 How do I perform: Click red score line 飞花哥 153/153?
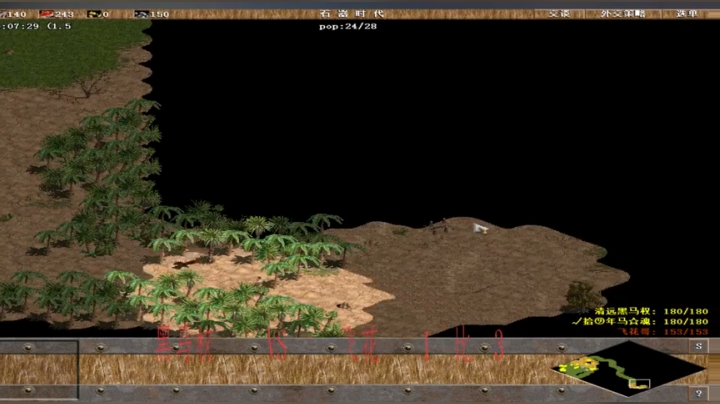click(663, 331)
